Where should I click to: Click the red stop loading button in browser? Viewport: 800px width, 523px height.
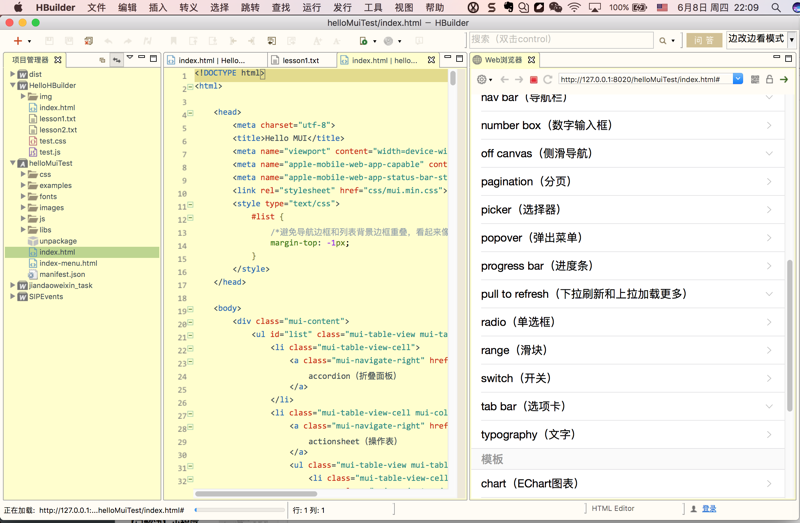pos(533,79)
